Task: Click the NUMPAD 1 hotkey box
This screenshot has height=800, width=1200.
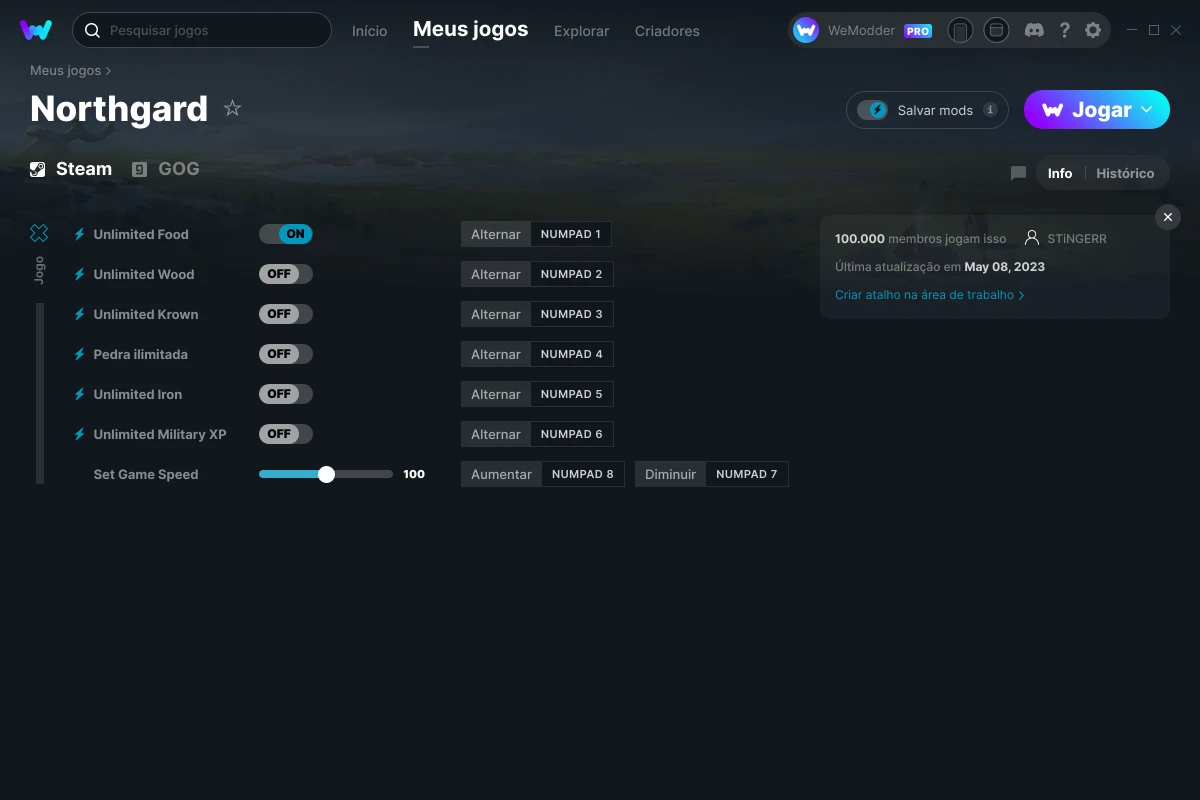Action: [x=571, y=234]
